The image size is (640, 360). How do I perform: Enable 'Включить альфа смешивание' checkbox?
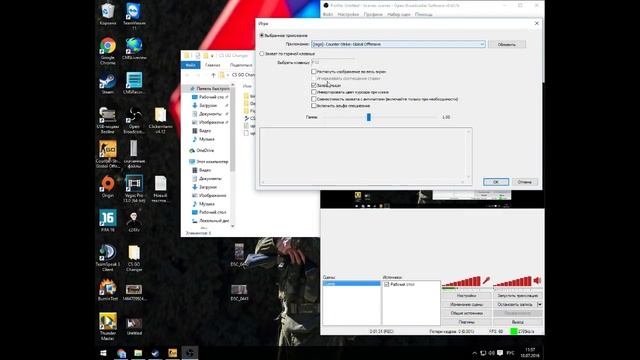point(313,106)
